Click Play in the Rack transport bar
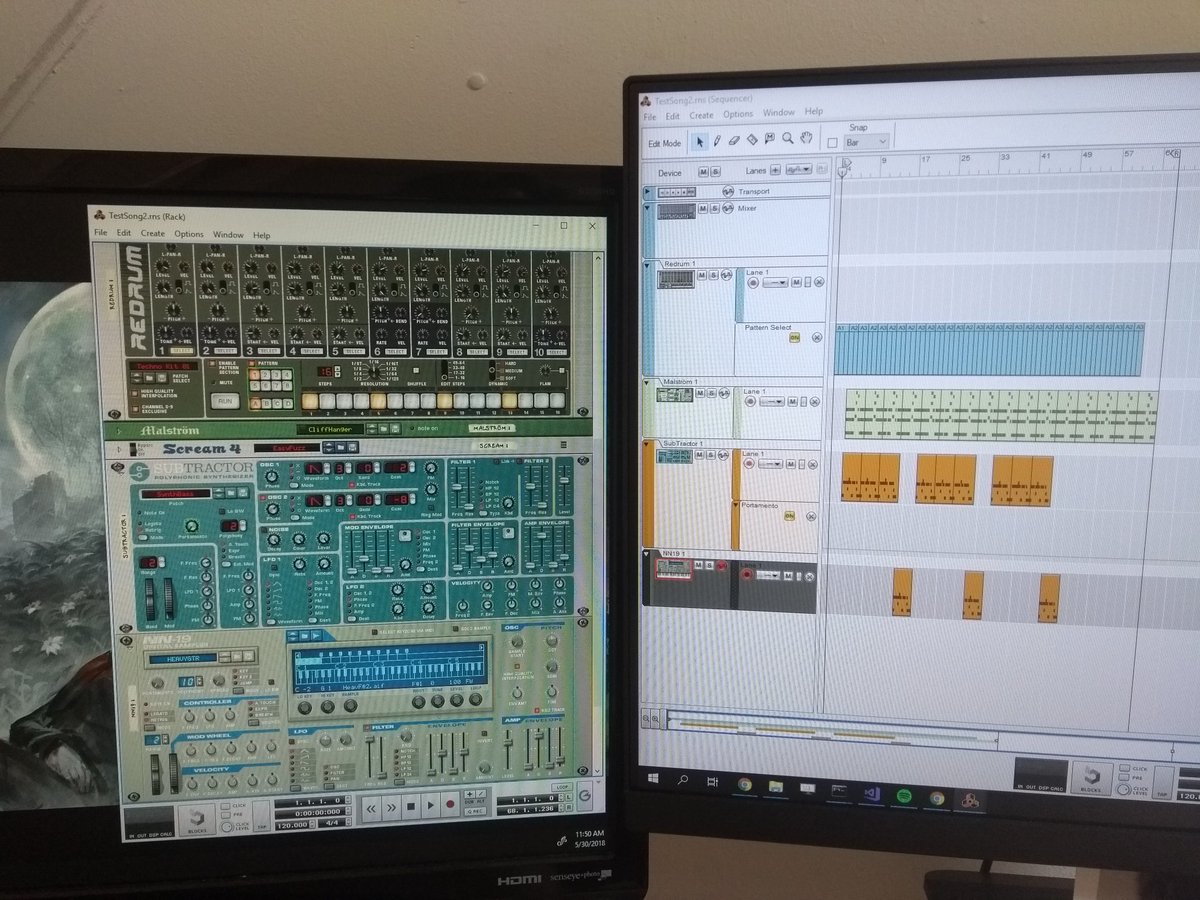 click(x=429, y=804)
